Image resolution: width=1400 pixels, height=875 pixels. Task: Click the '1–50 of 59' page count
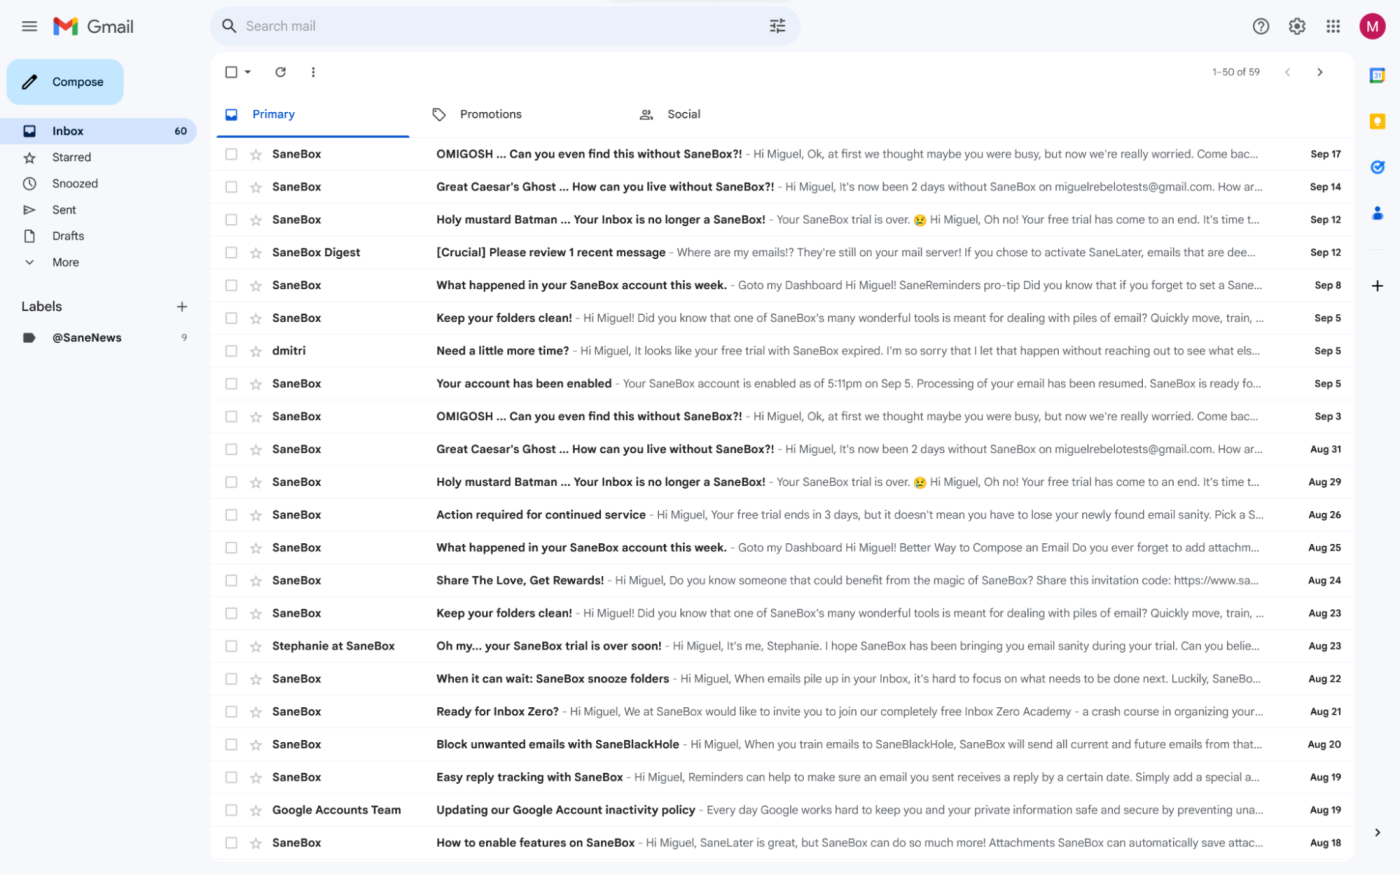1236,72
